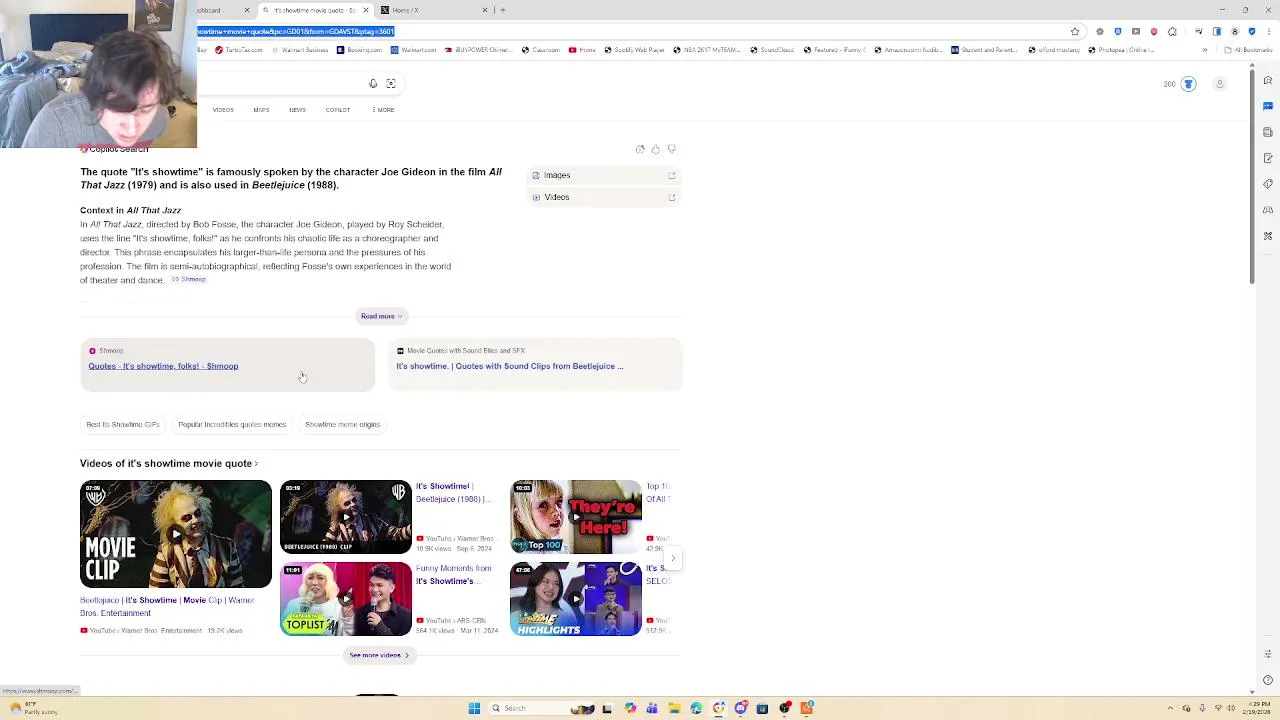Close the showtime movie quote tab

366,10
